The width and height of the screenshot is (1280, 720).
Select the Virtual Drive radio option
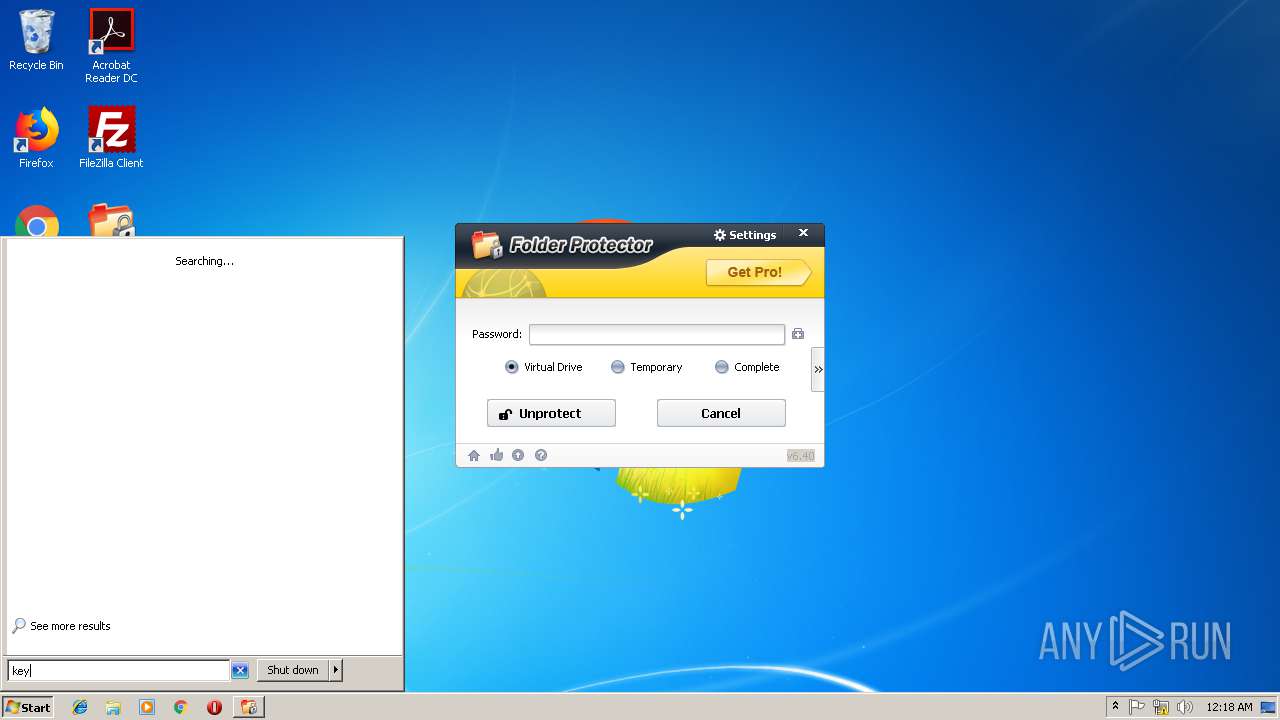(544, 367)
